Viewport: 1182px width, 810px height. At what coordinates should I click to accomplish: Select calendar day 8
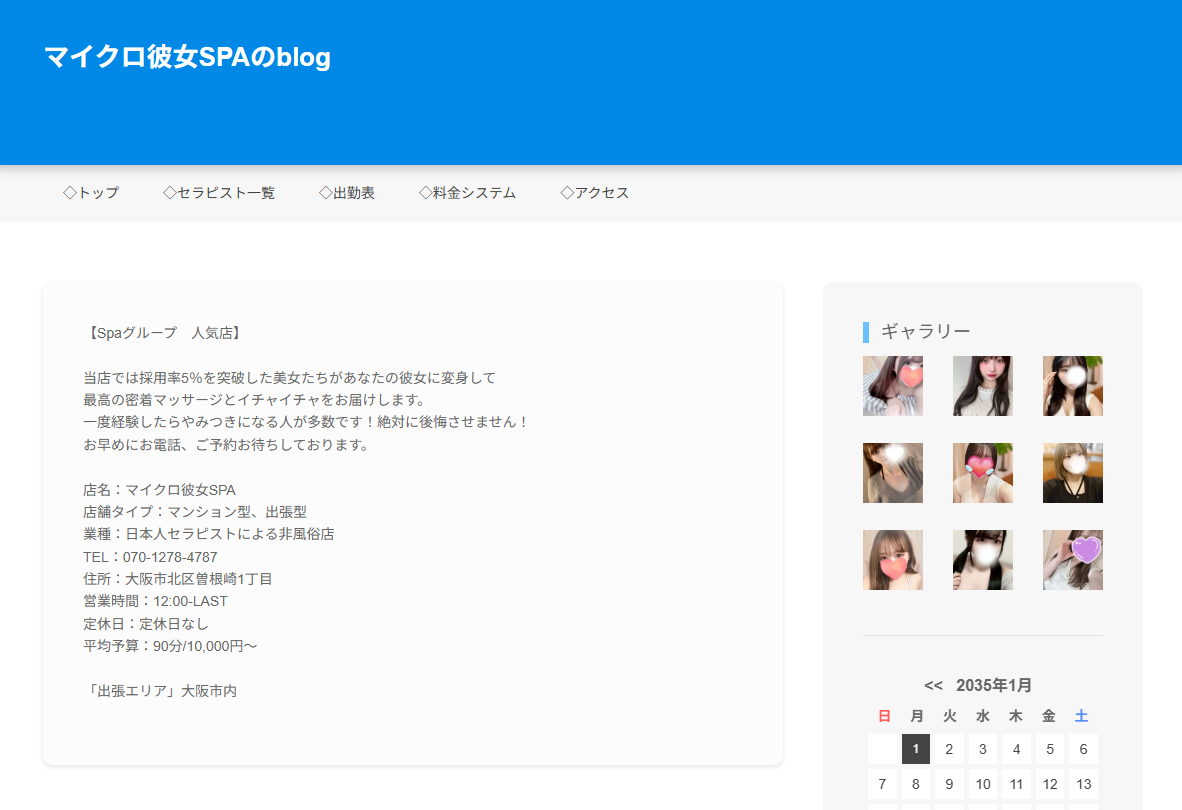pos(916,784)
